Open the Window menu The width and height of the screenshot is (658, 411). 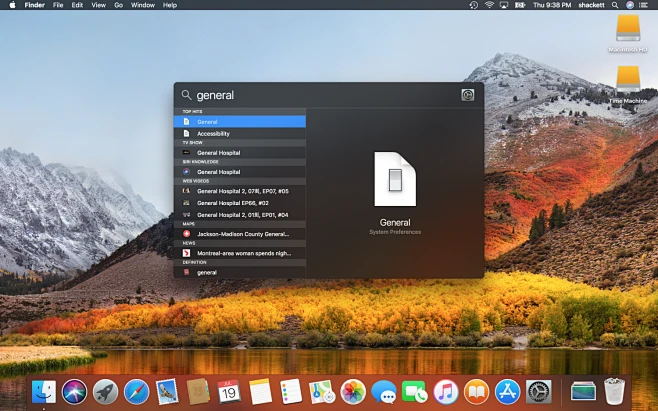coord(143,5)
